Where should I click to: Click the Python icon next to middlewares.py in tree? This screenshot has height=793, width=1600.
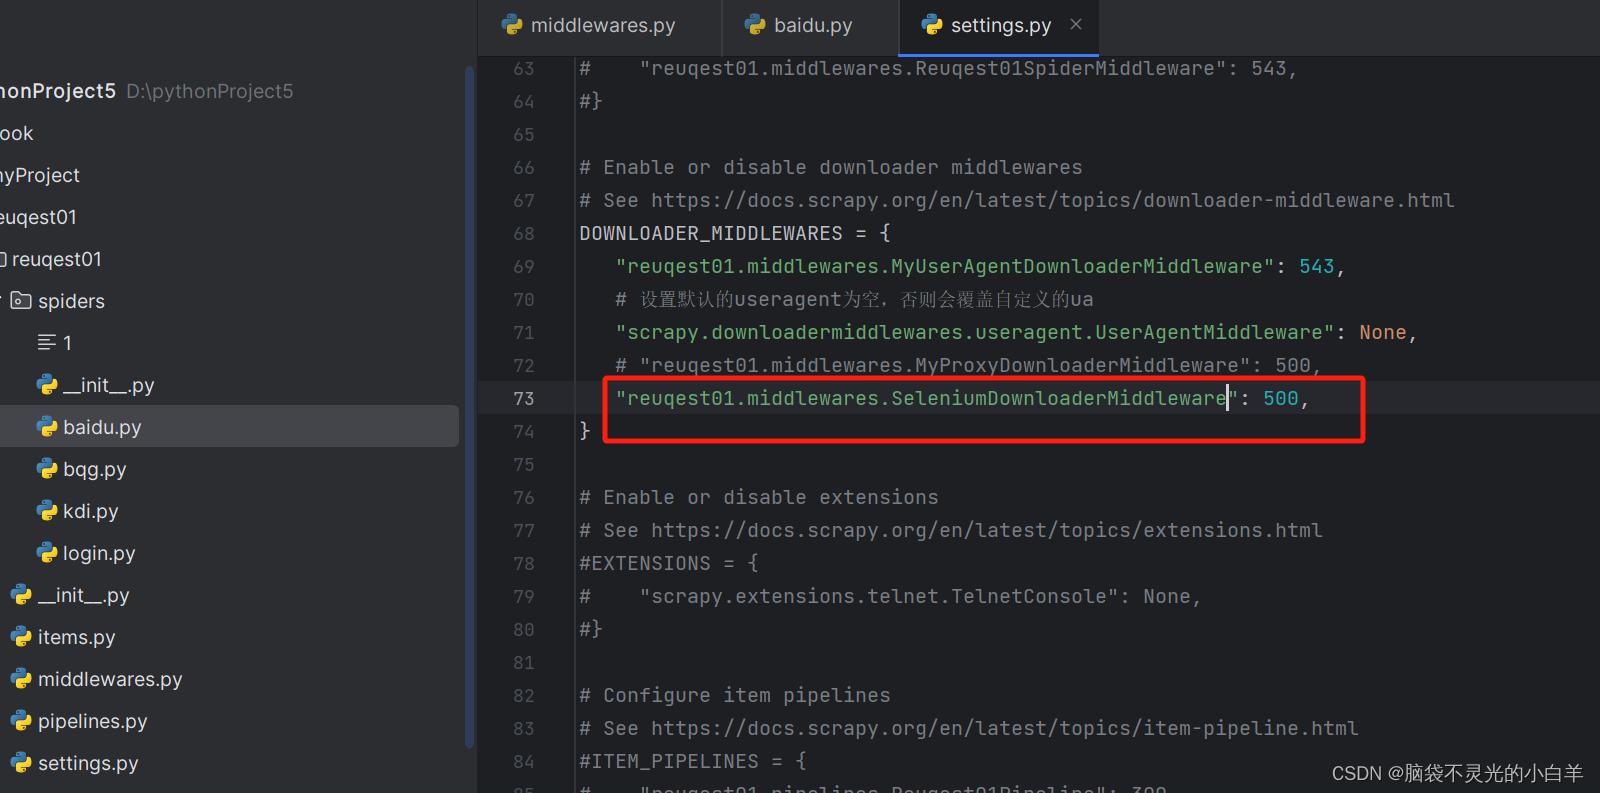pos(21,679)
